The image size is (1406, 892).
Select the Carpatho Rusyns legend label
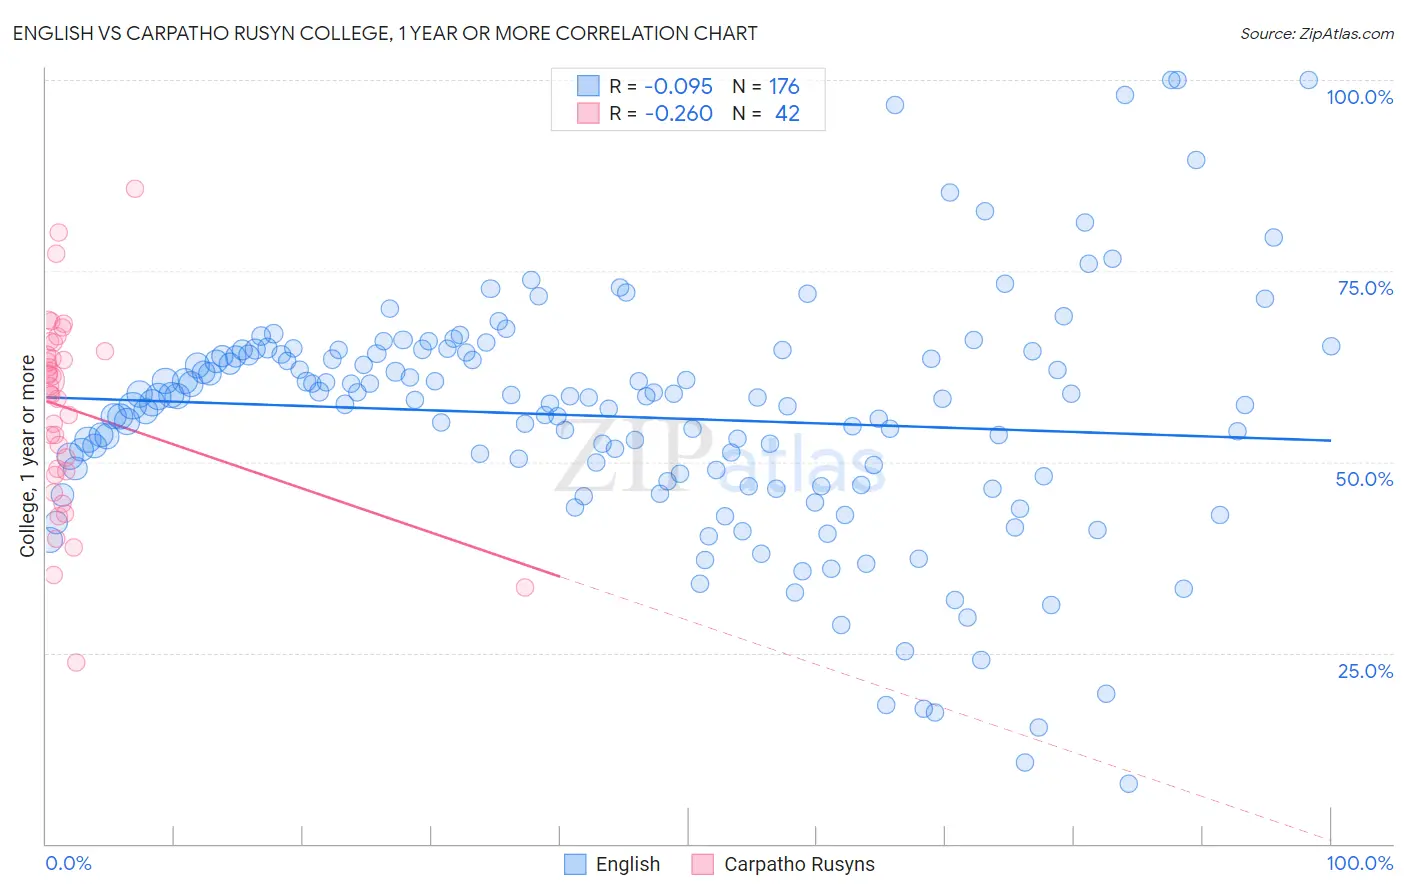(799, 864)
